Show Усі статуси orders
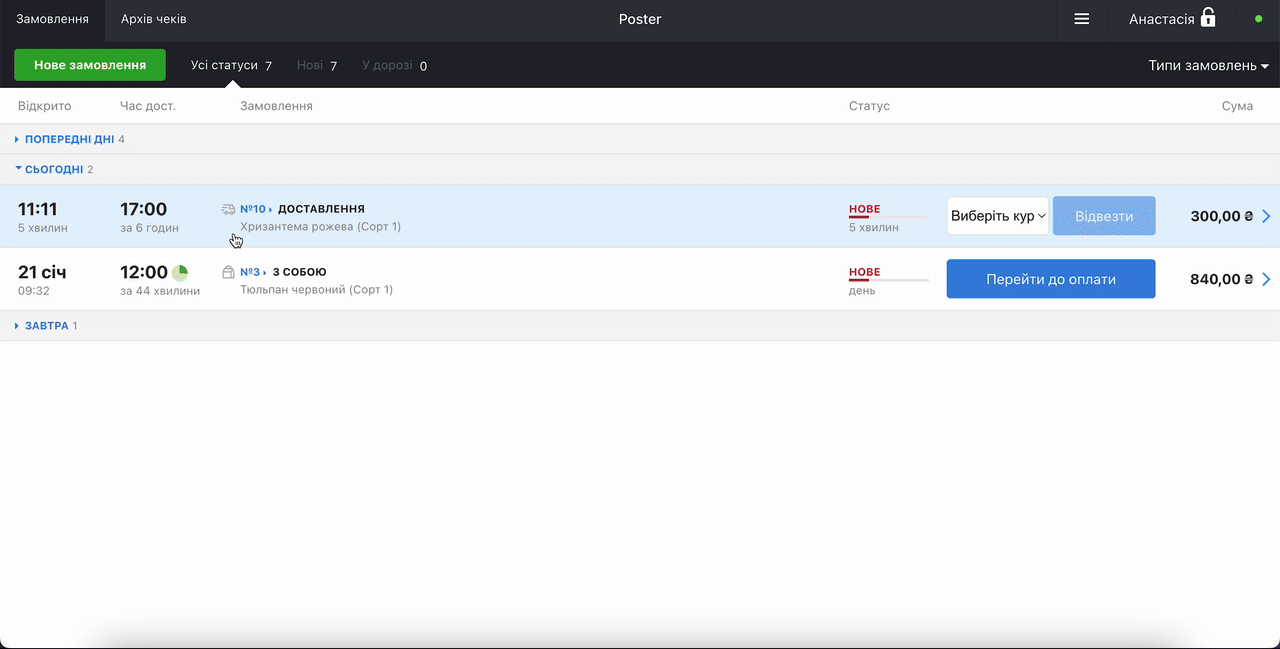Viewport: 1280px width, 649px height. coord(231,66)
